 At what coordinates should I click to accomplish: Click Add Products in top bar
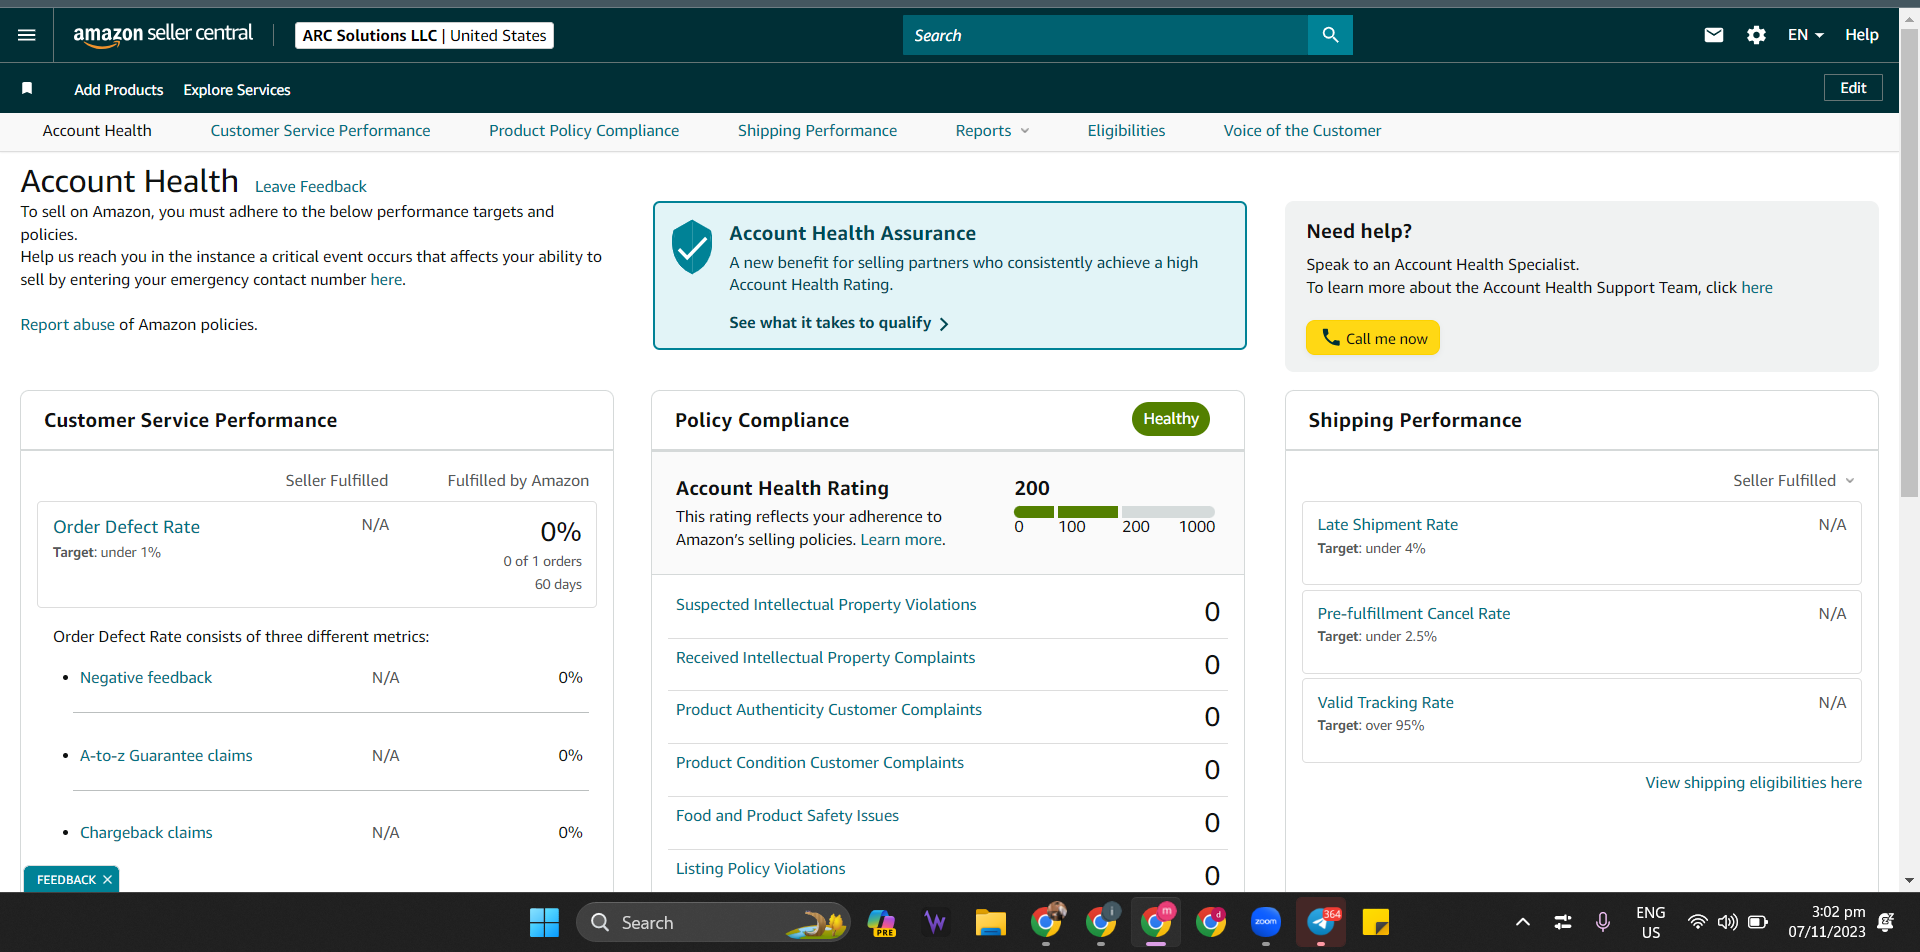tap(119, 90)
